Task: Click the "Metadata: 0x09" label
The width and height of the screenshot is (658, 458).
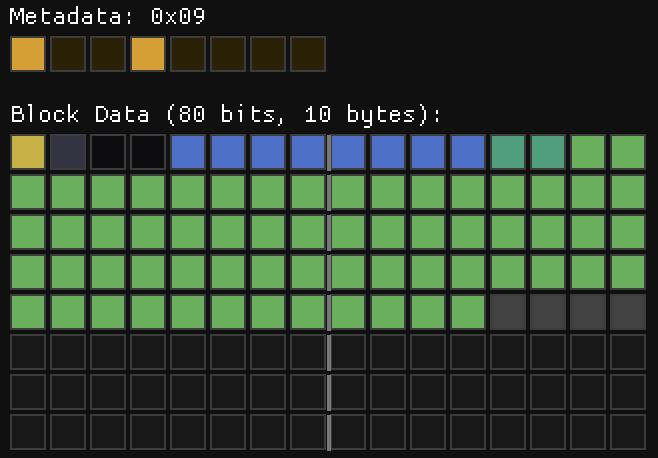Action: click(x=108, y=16)
